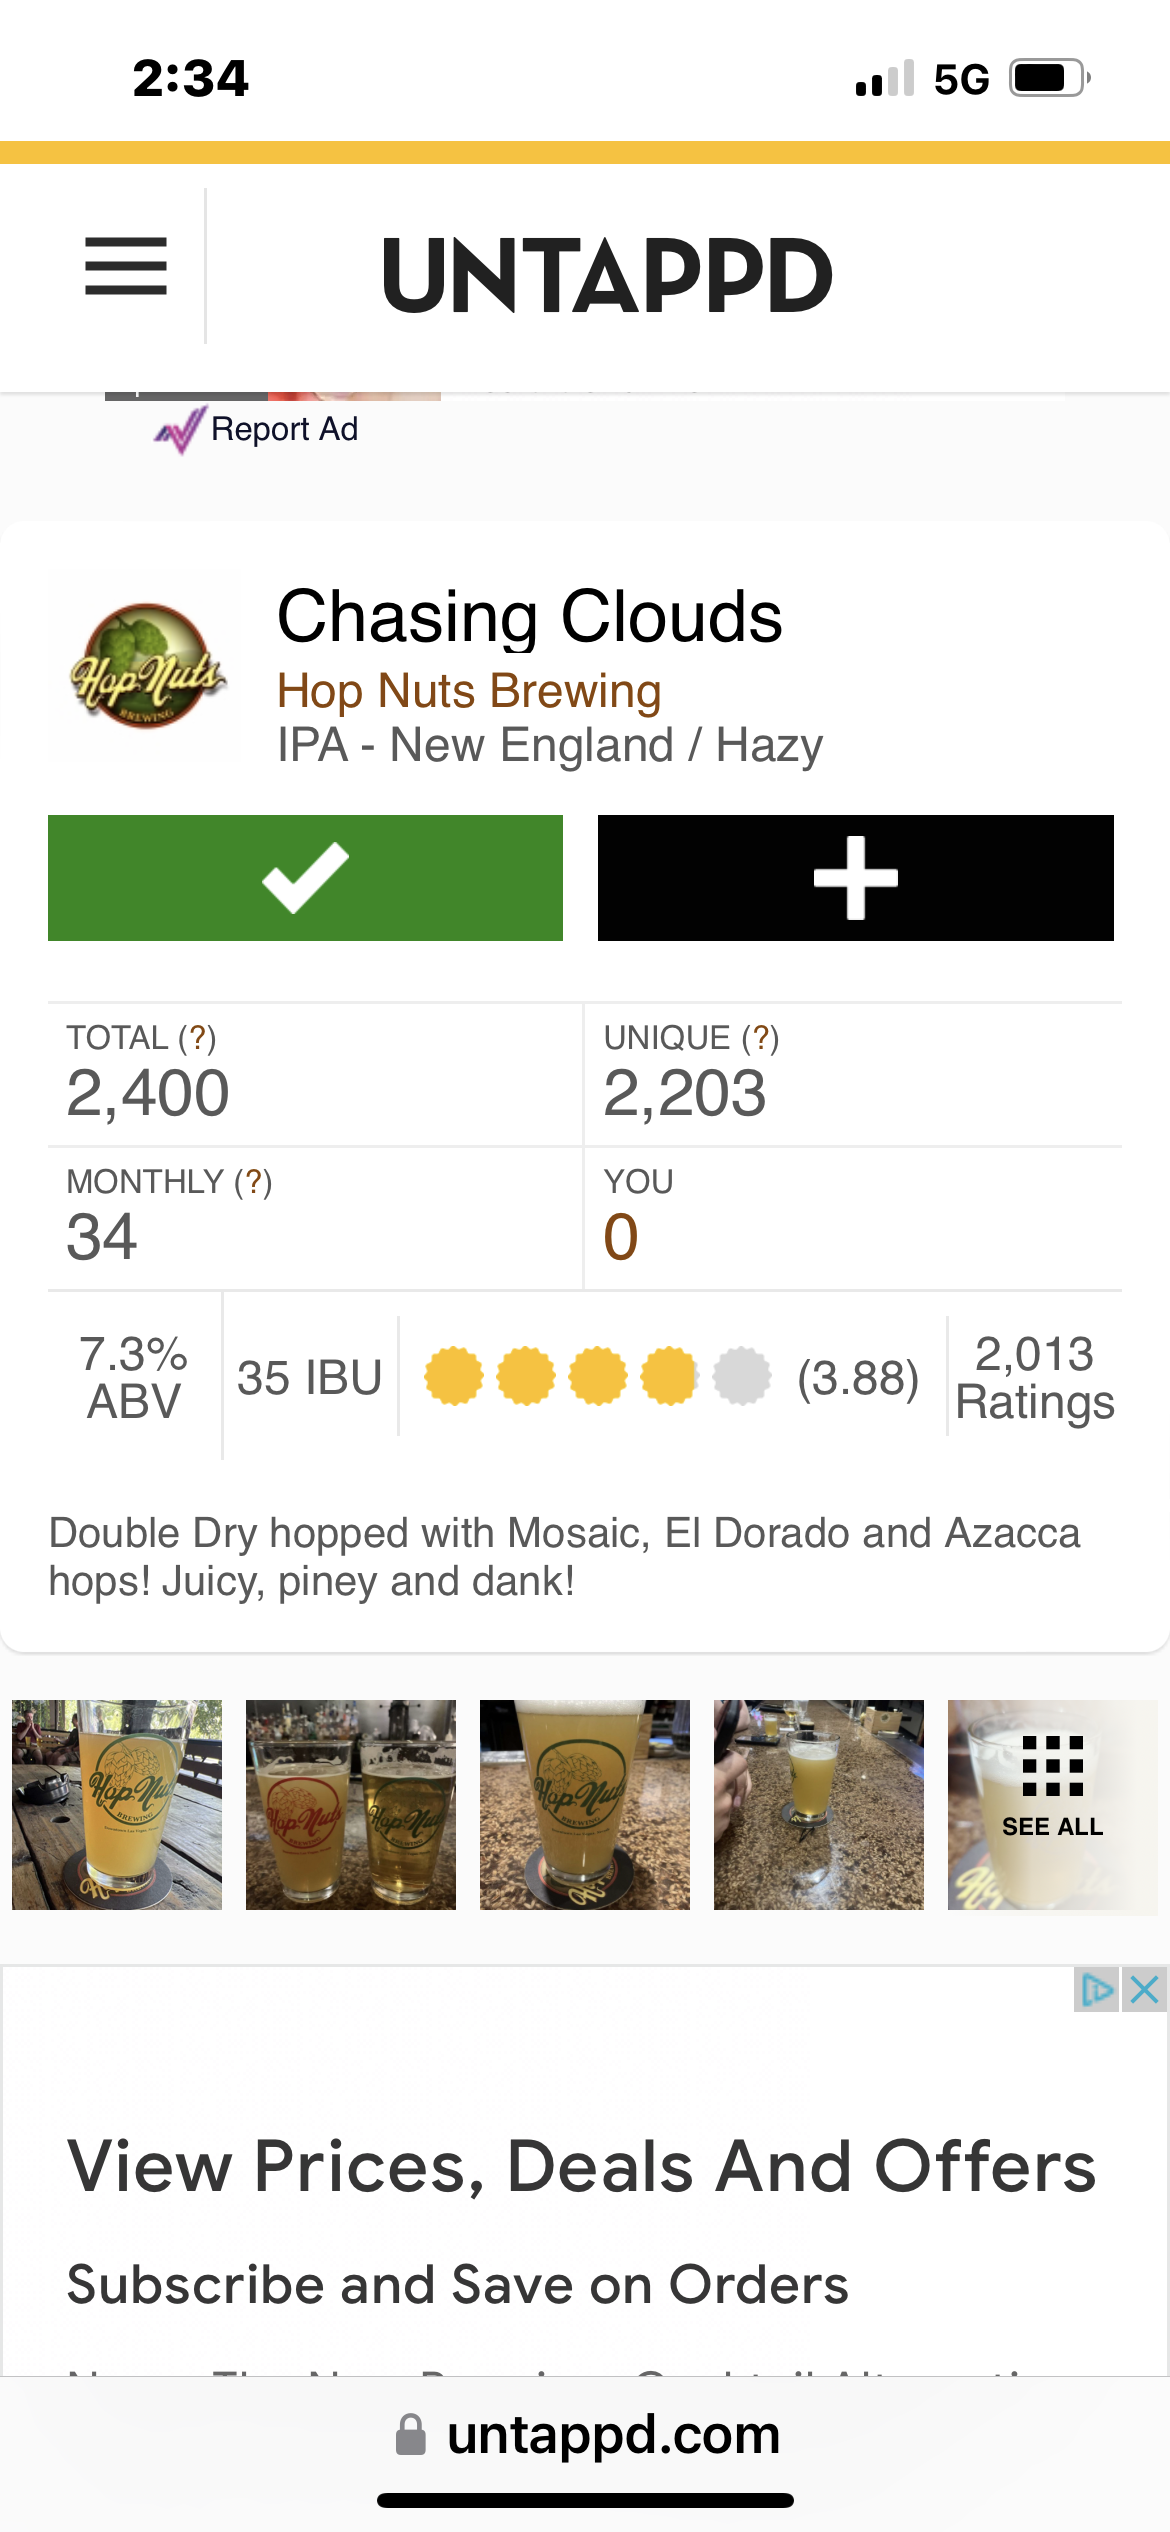
Task: Open the third close-up beer glass photo
Action: pos(585,1805)
